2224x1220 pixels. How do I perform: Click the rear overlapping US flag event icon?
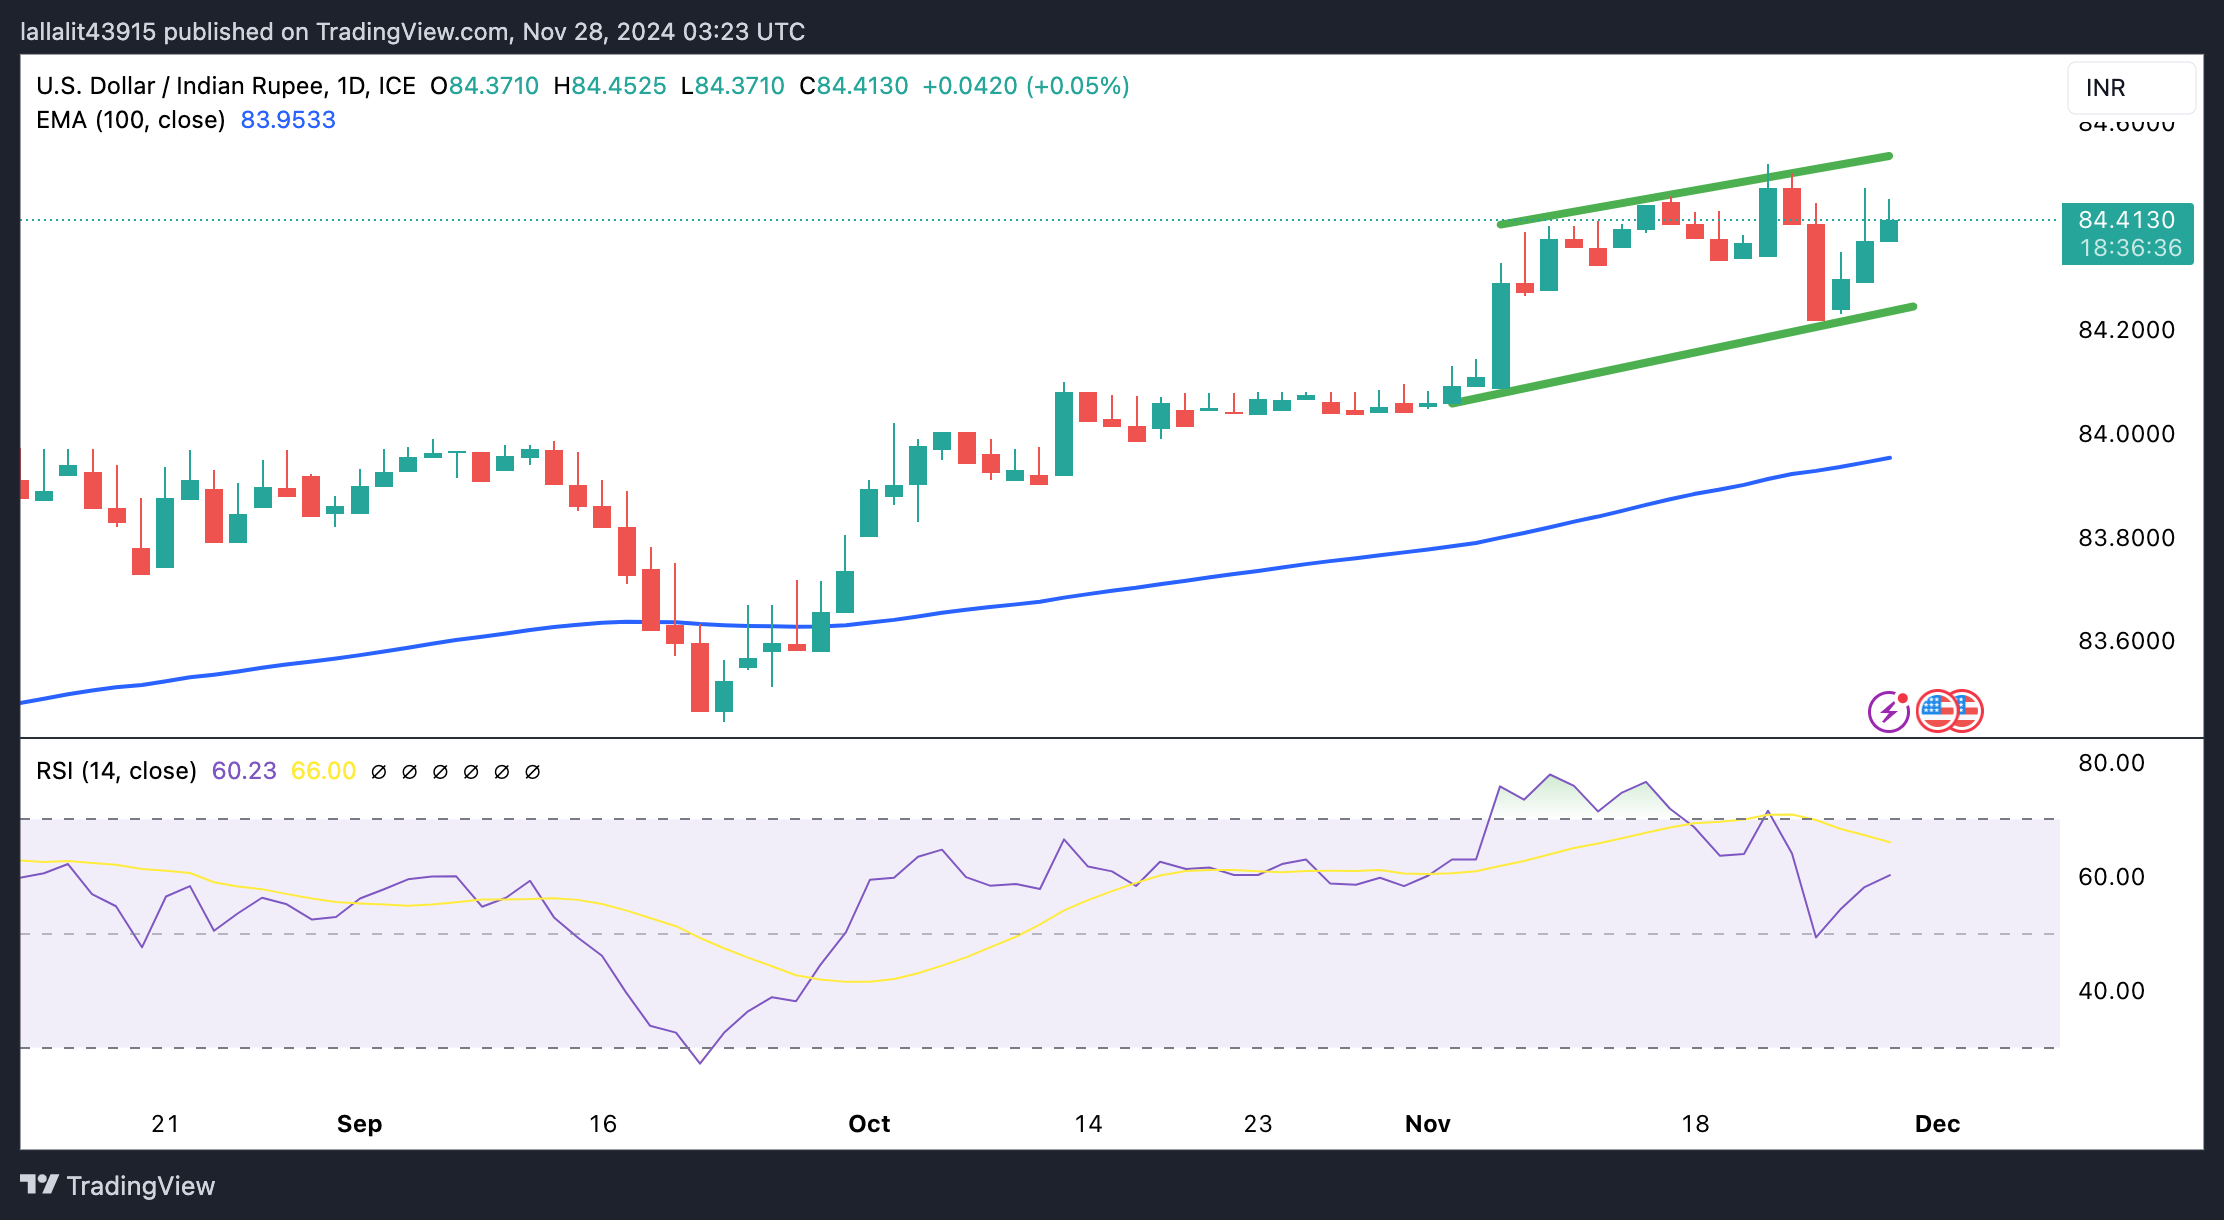click(x=1970, y=711)
